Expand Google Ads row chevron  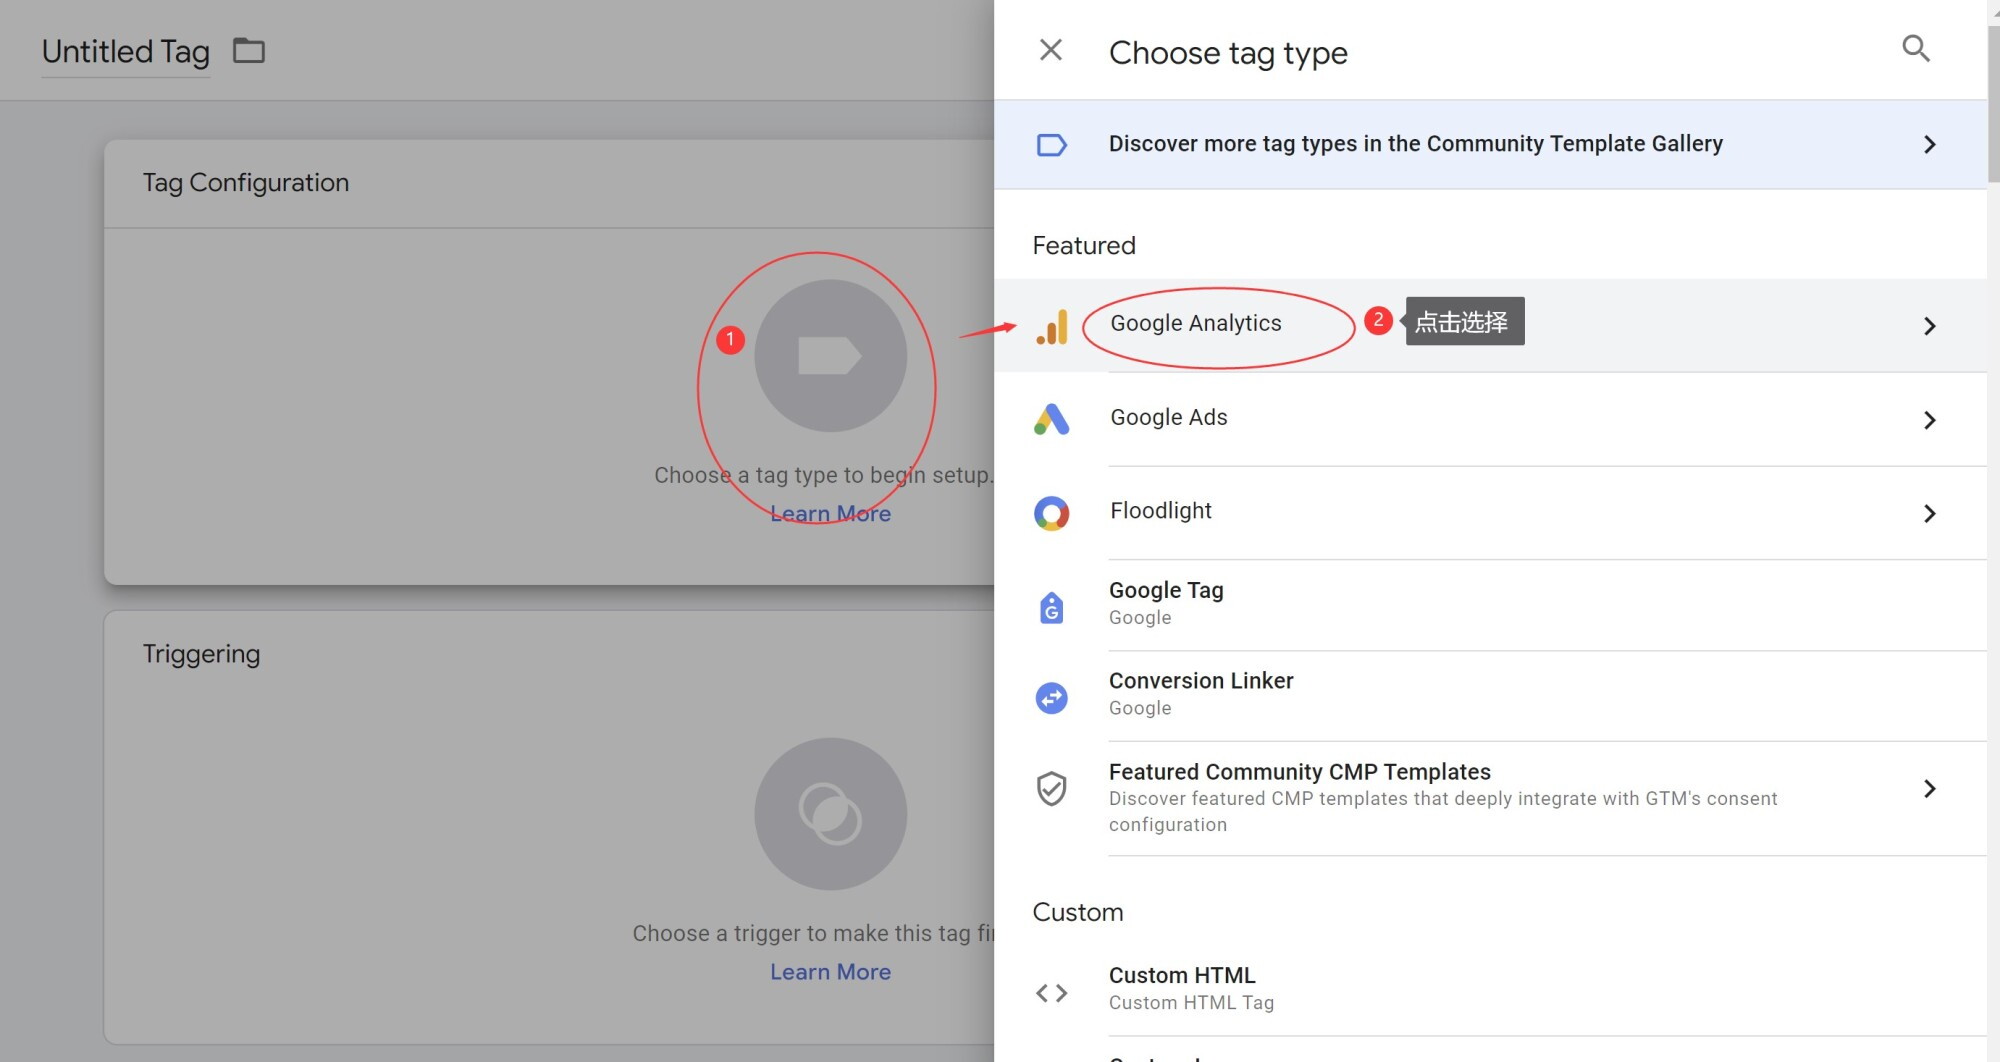(x=1929, y=420)
